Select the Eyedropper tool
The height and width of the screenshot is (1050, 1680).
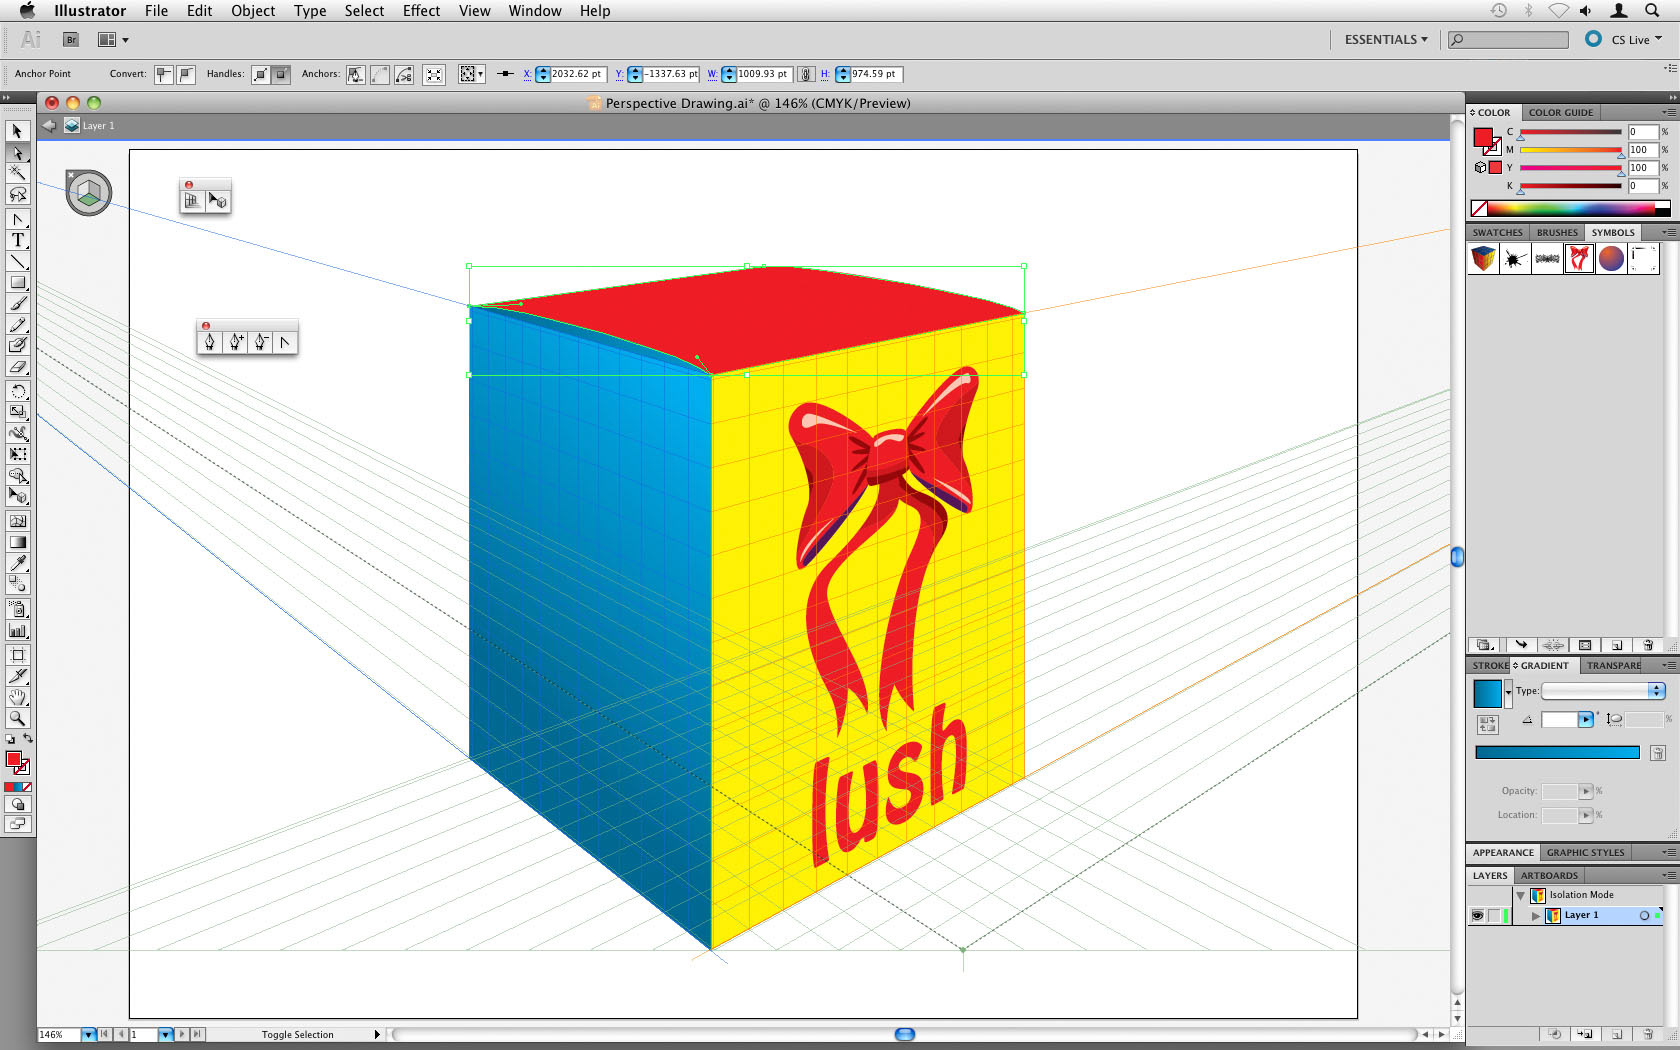pyautogui.click(x=17, y=563)
